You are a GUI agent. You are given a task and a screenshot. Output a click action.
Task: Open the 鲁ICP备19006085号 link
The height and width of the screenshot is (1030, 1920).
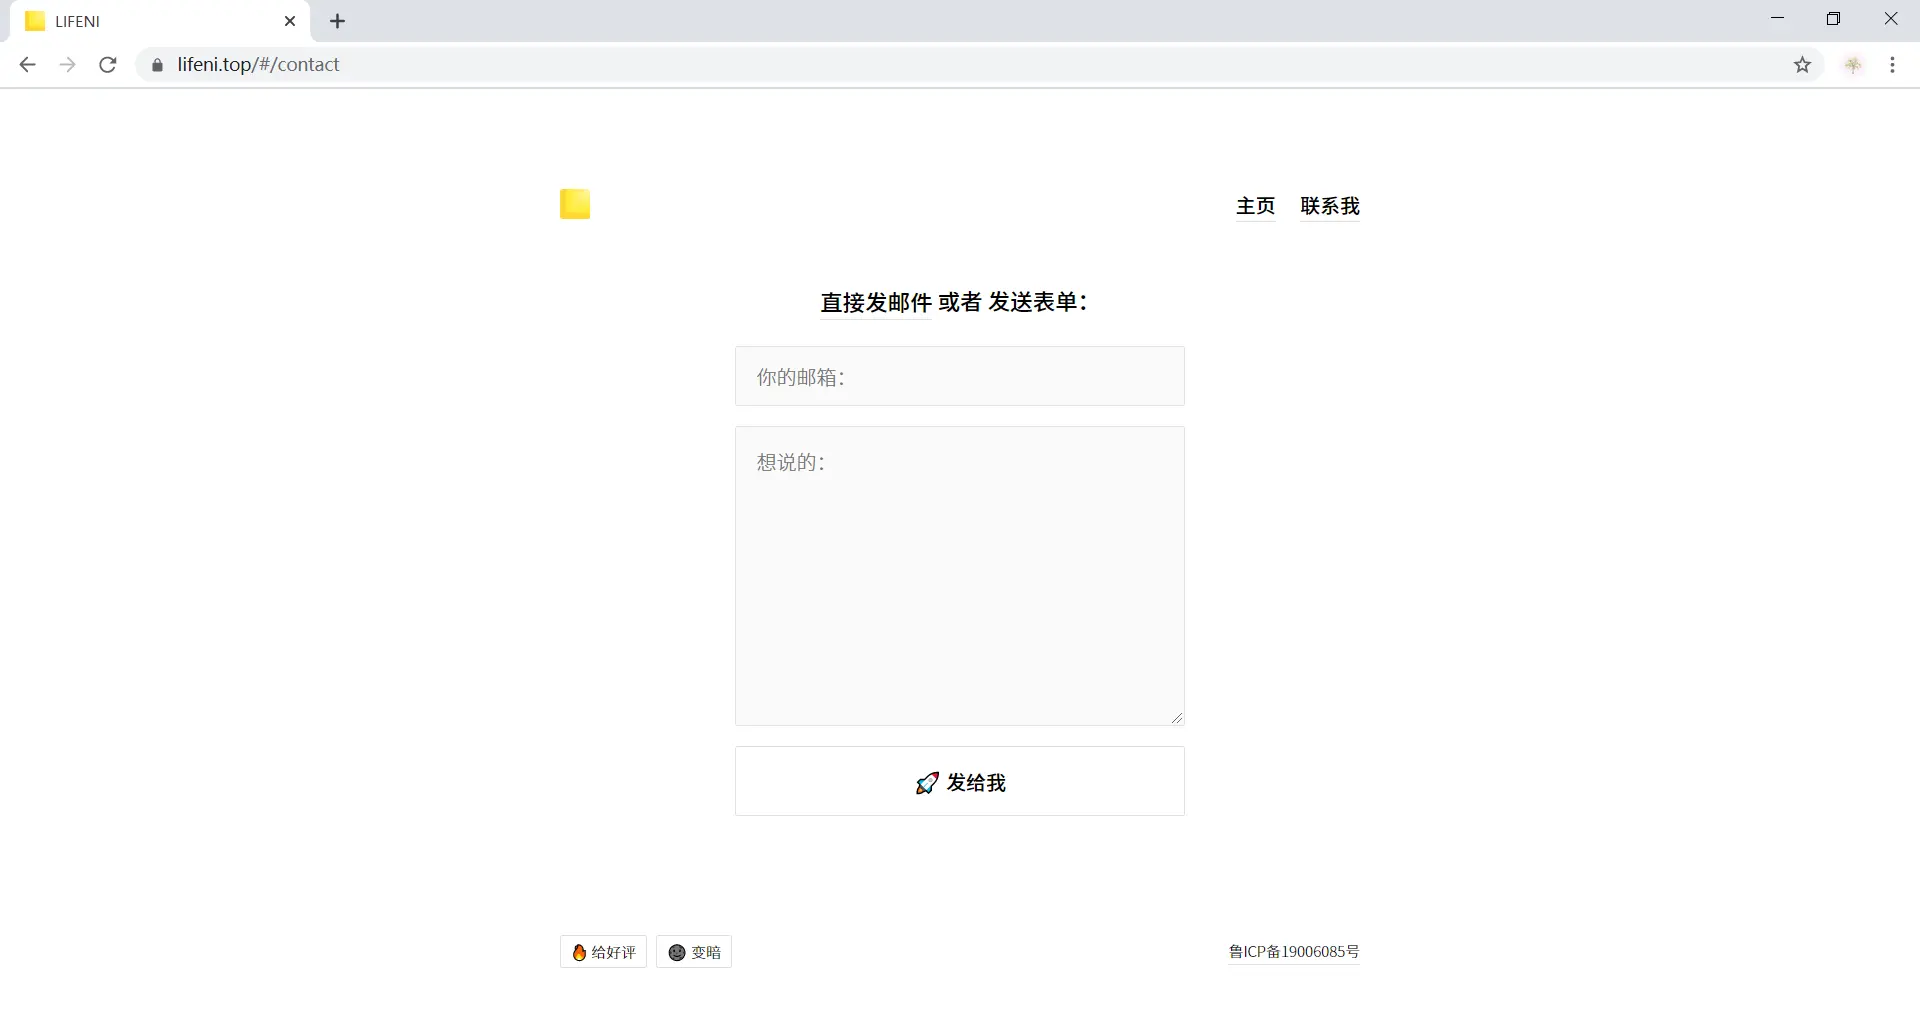[1293, 951]
